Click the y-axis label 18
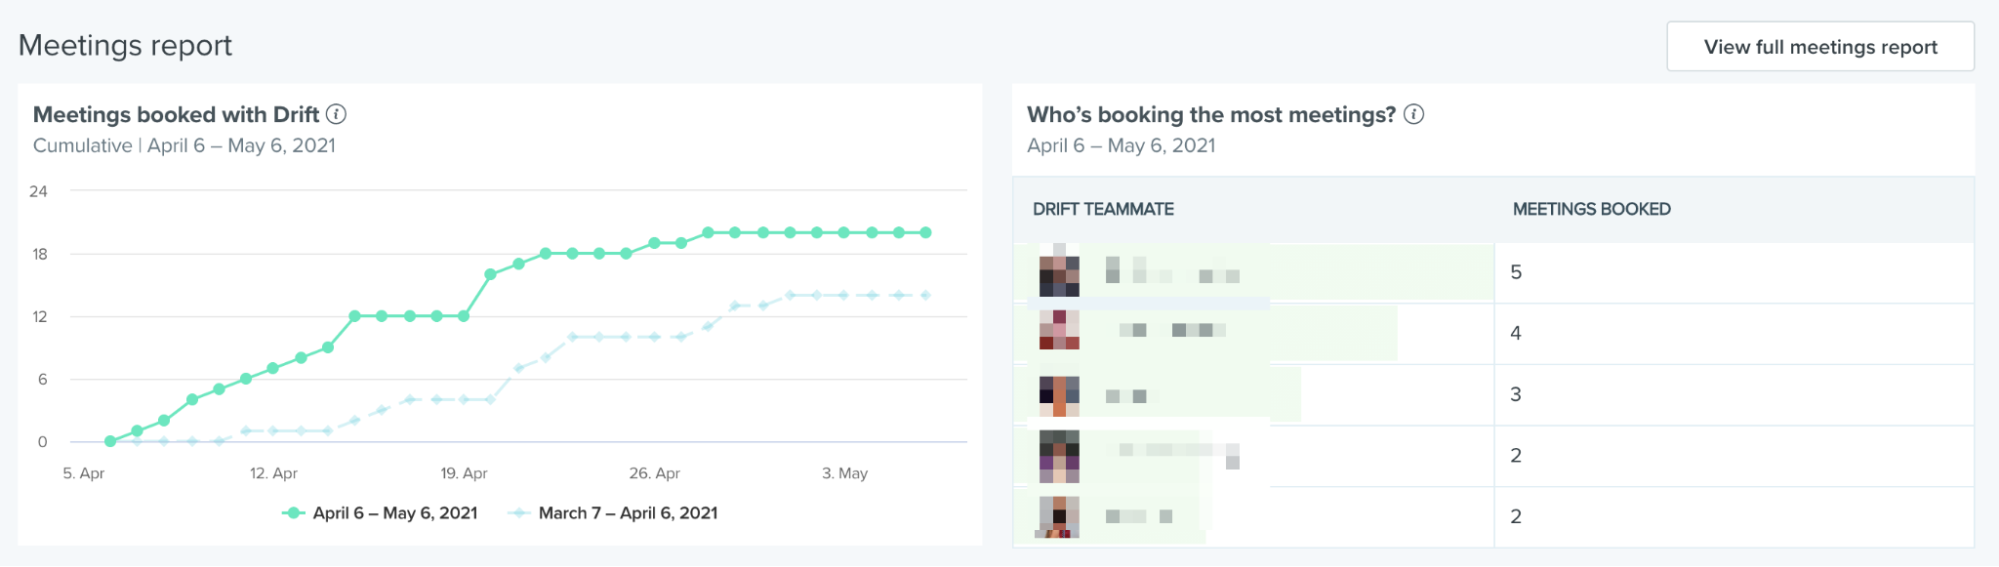Image resolution: width=1999 pixels, height=567 pixels. [x=39, y=254]
